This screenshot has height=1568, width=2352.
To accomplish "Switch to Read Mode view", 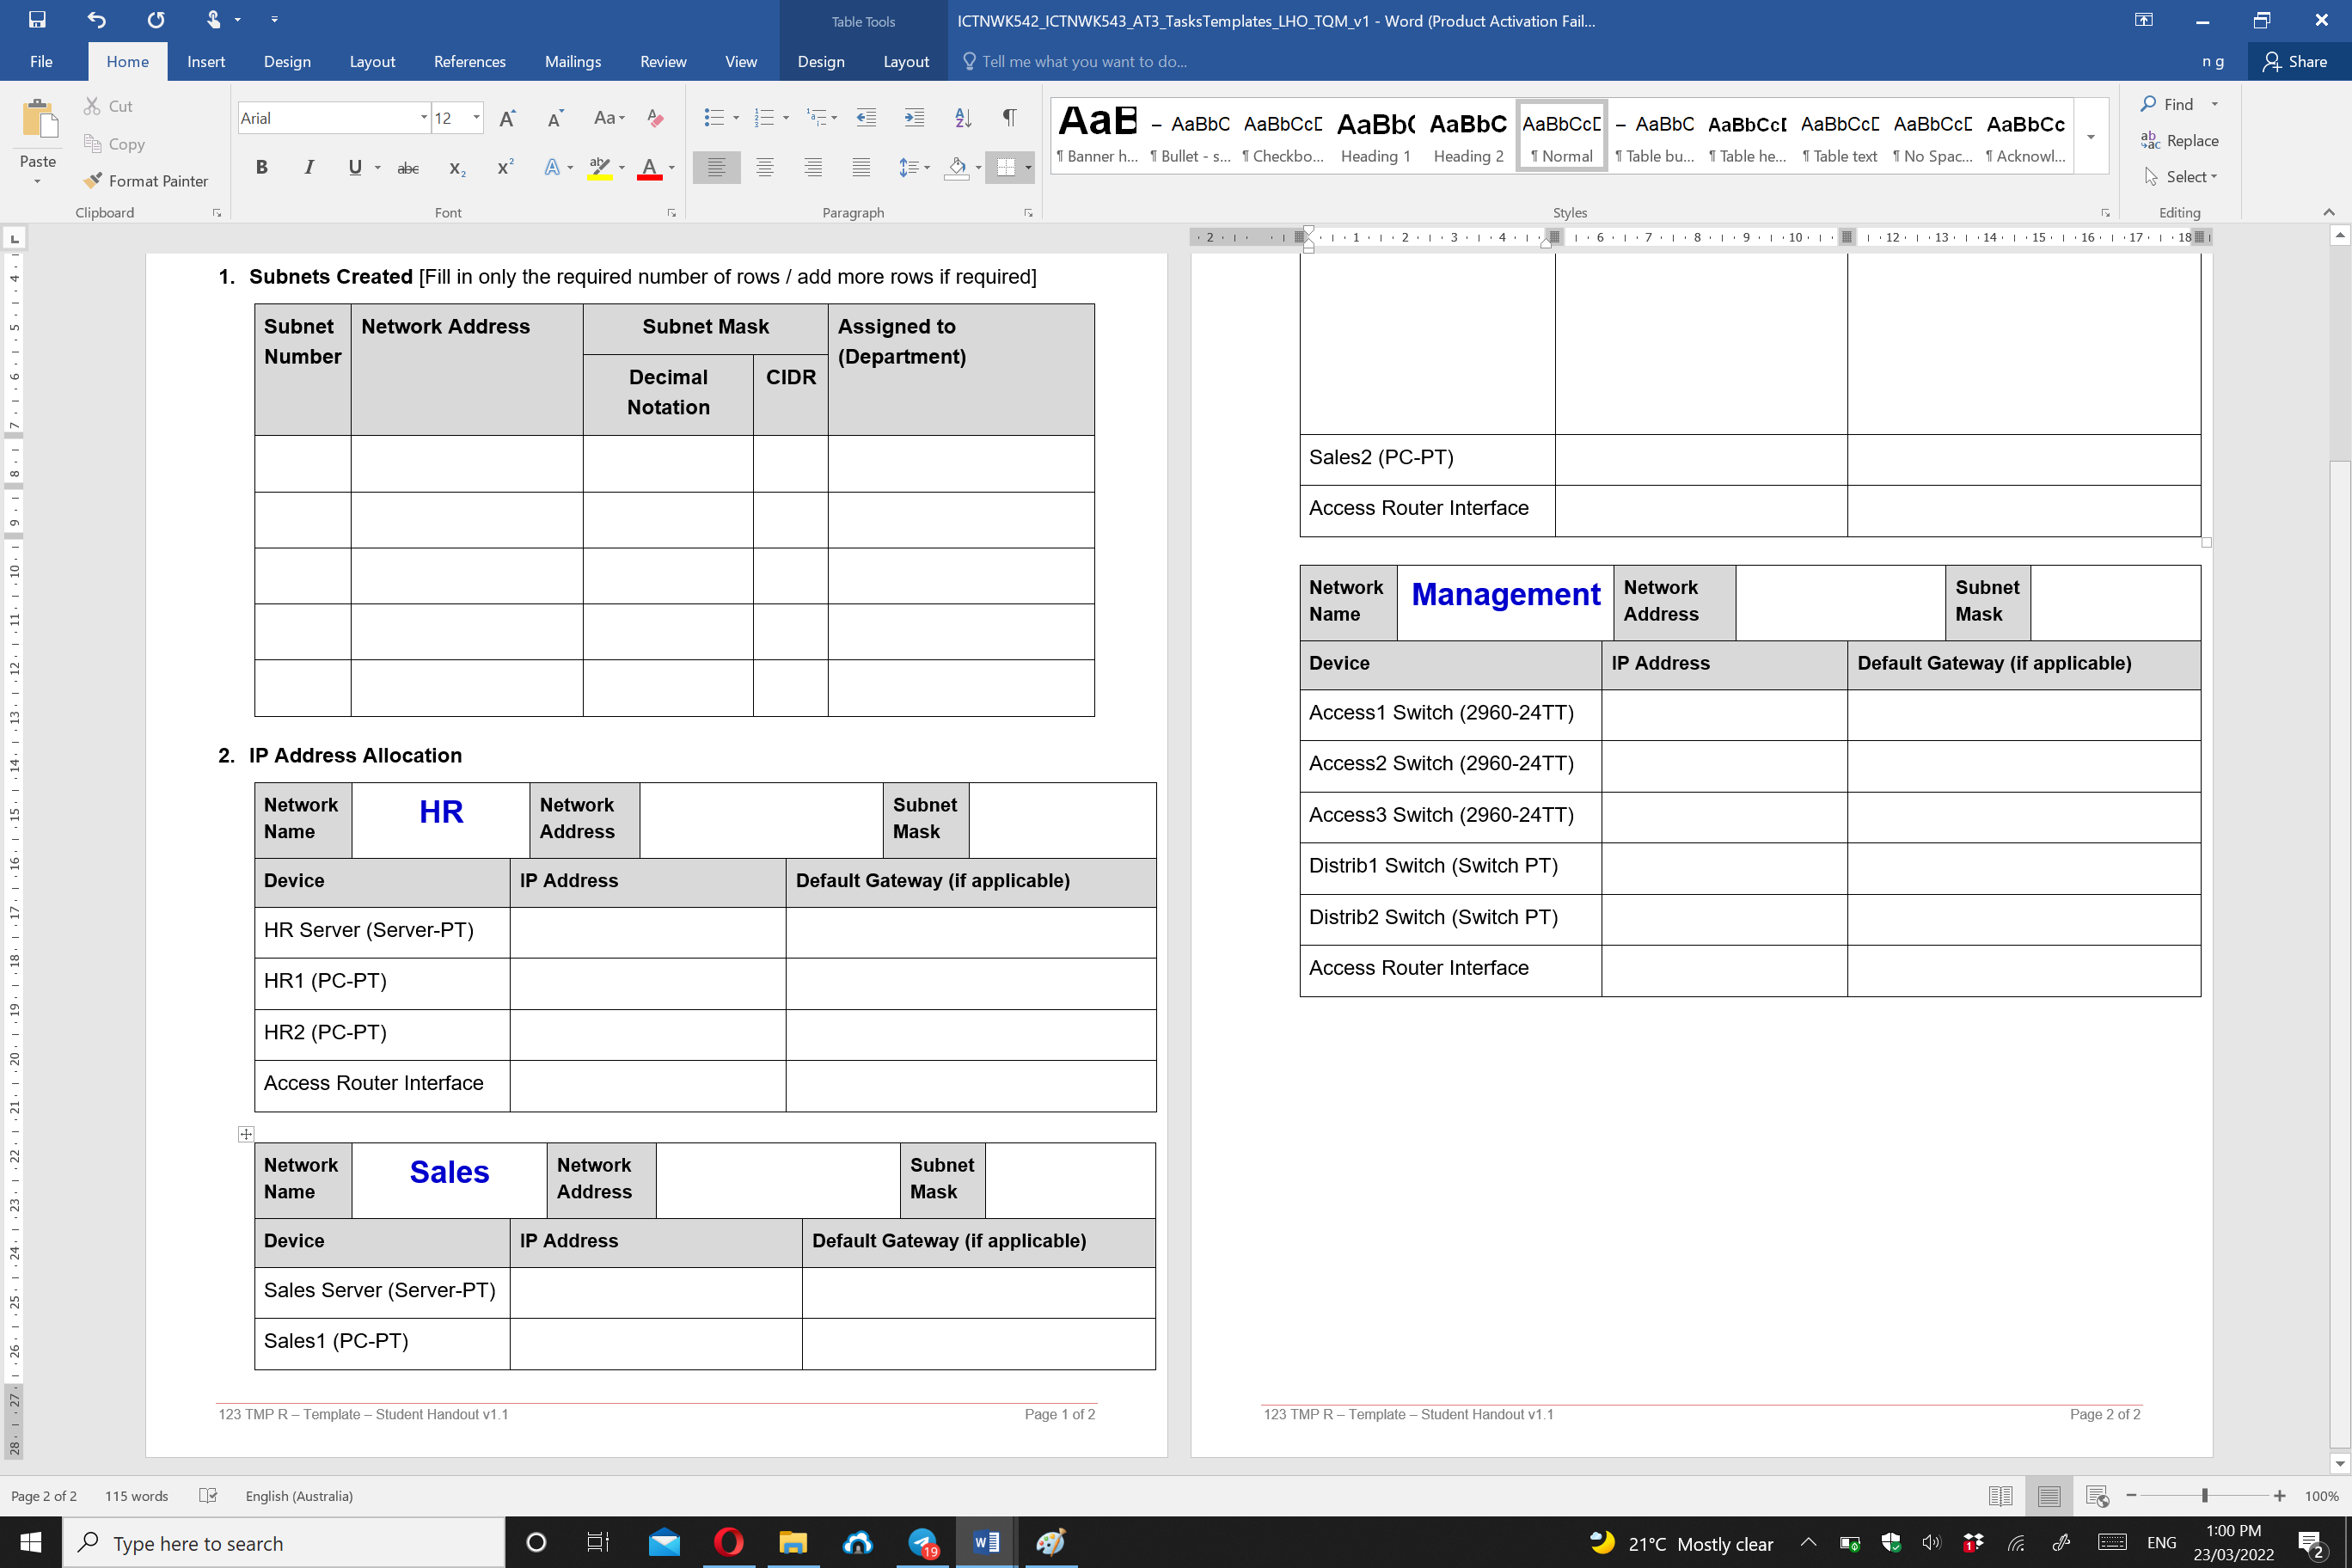I will pos(2000,1496).
